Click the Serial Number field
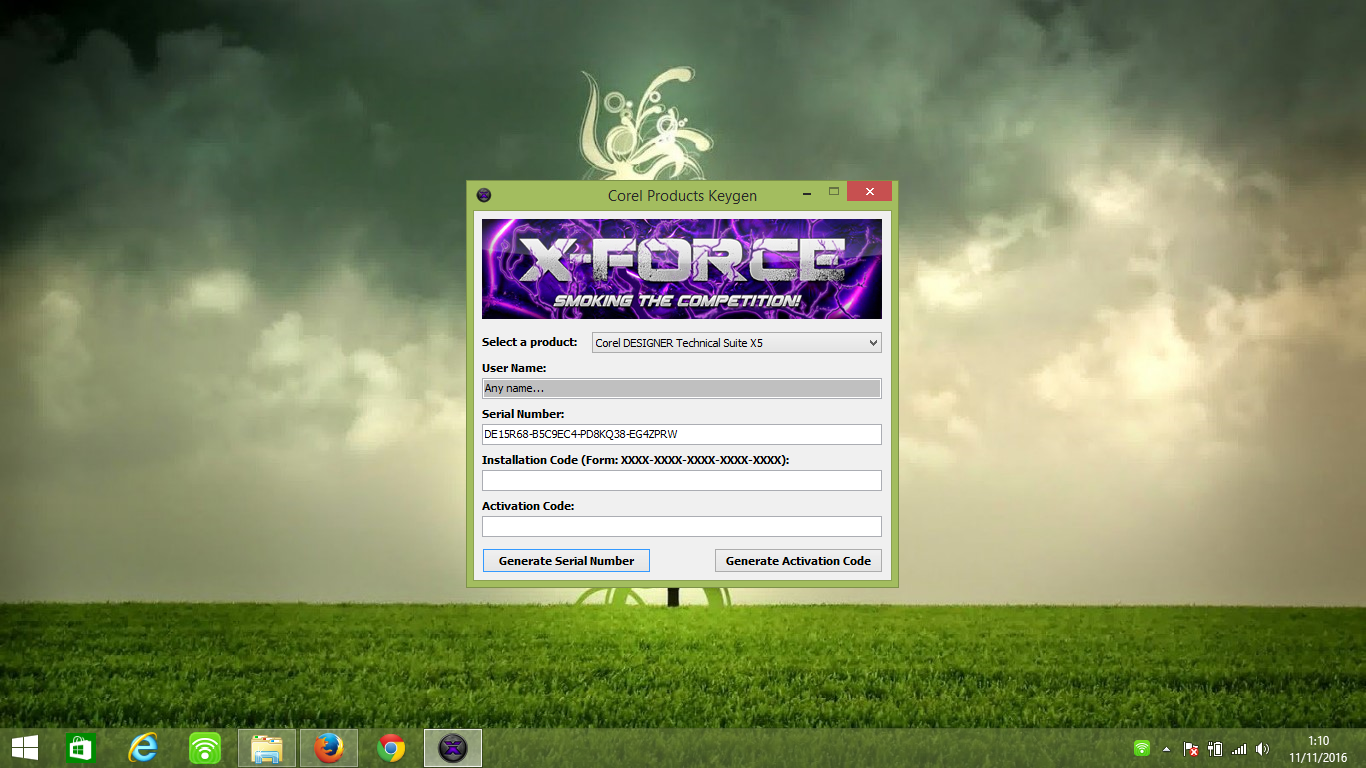Image resolution: width=1366 pixels, height=768 pixels. (x=681, y=434)
